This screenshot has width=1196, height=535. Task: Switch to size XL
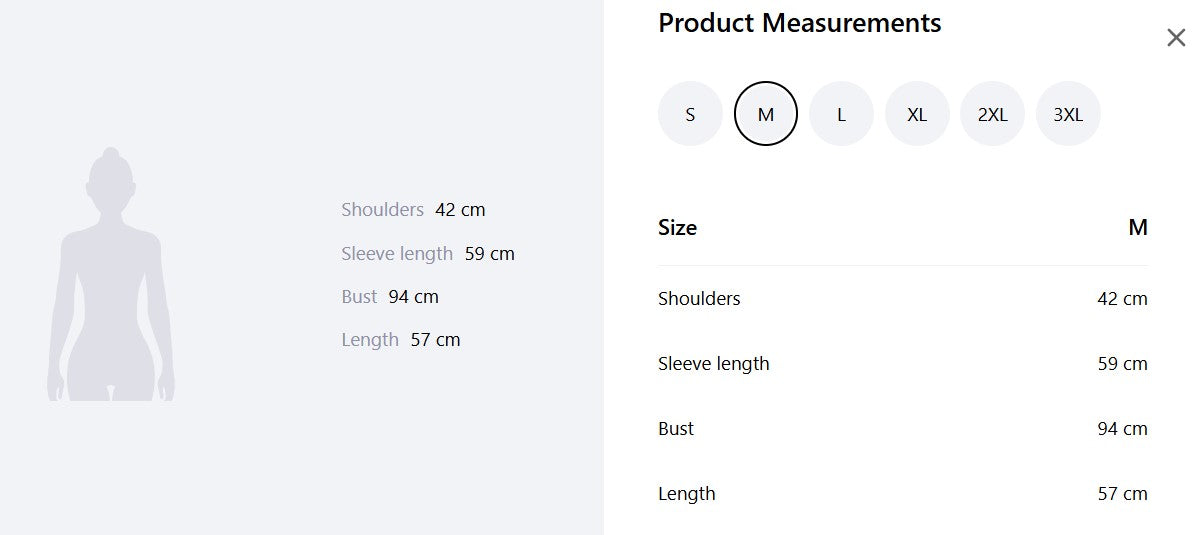(x=917, y=114)
